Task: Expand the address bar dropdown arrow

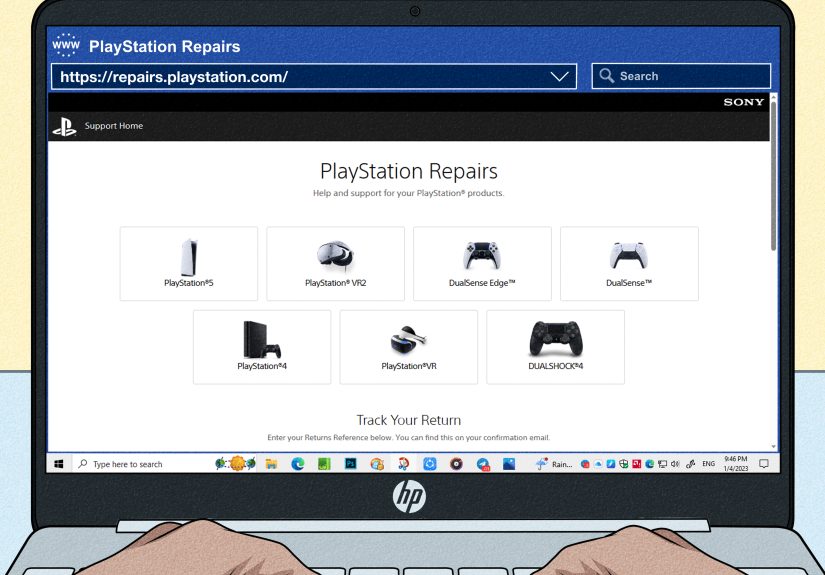Action: 559,77
